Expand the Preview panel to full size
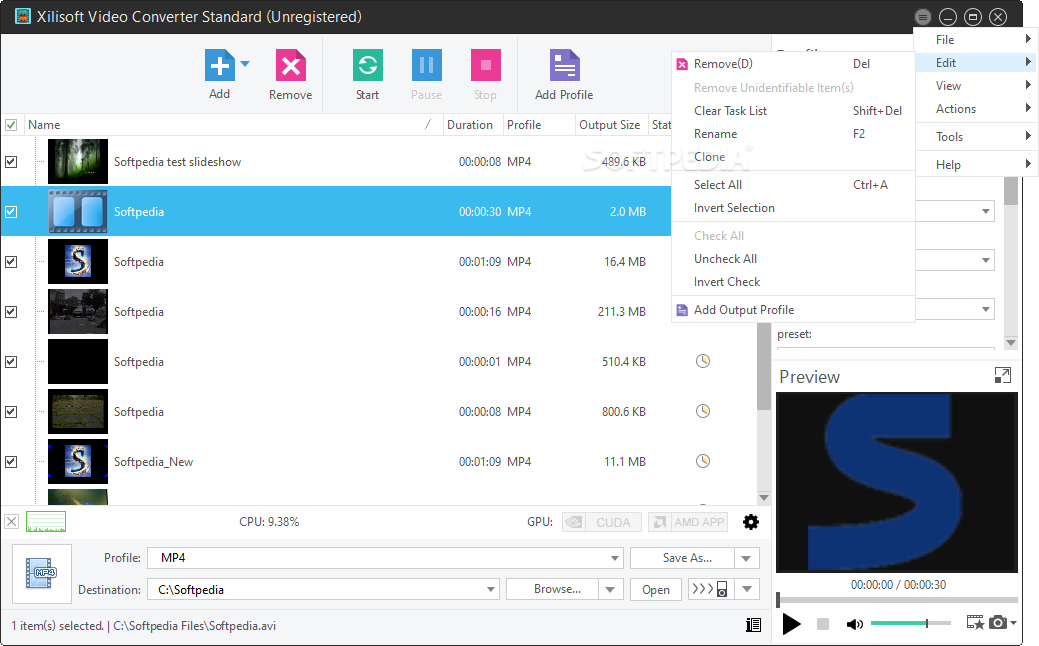Image resolution: width=1039 pixels, height=646 pixels. [1003, 376]
